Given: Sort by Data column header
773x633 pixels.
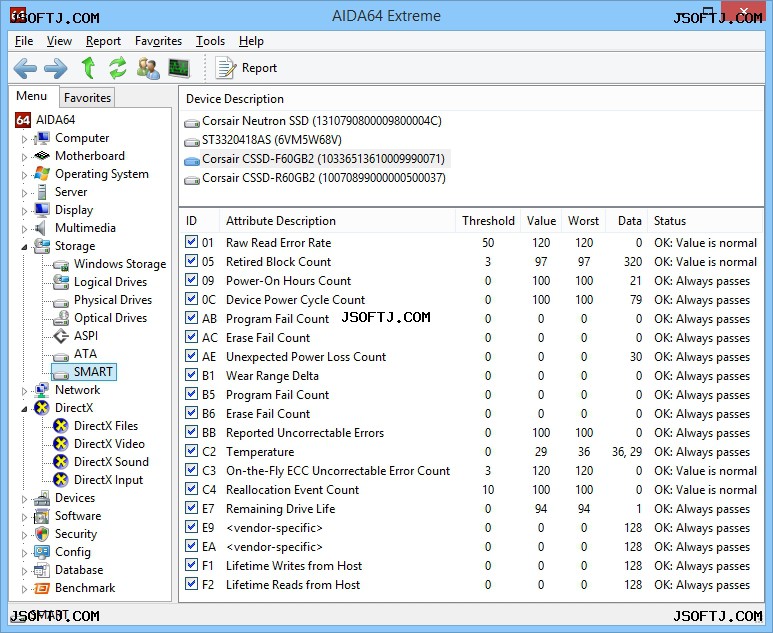Looking at the screenshot, I should [x=626, y=221].
